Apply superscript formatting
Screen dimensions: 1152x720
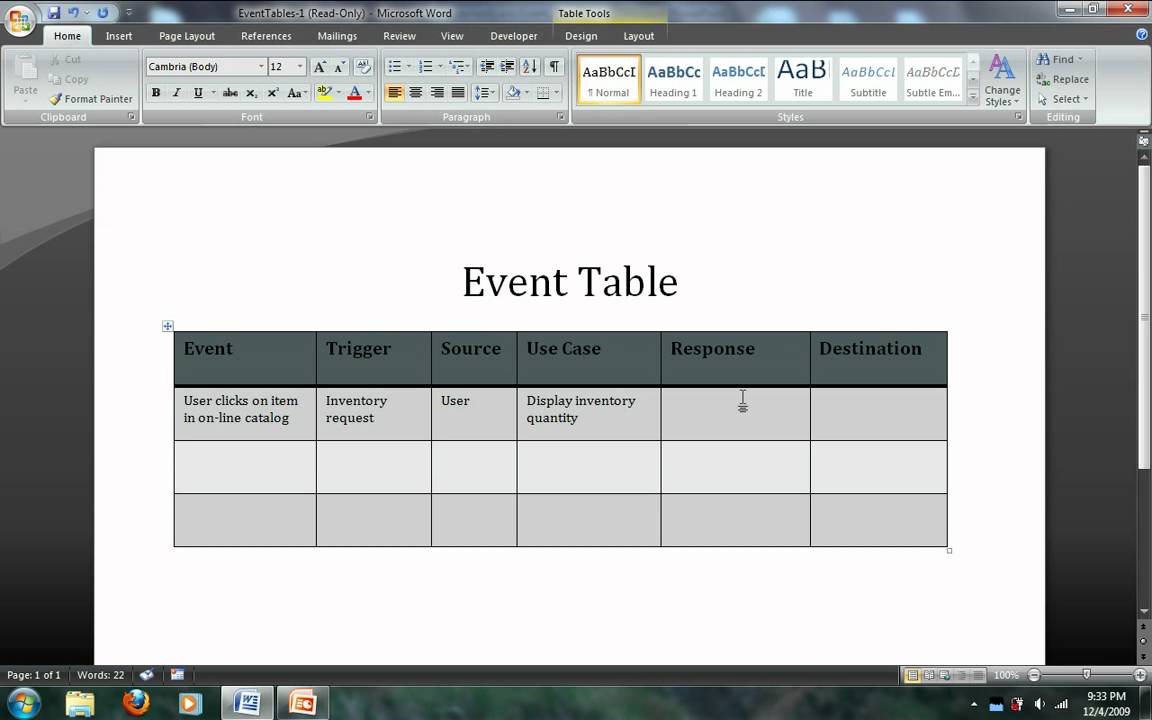click(x=273, y=93)
